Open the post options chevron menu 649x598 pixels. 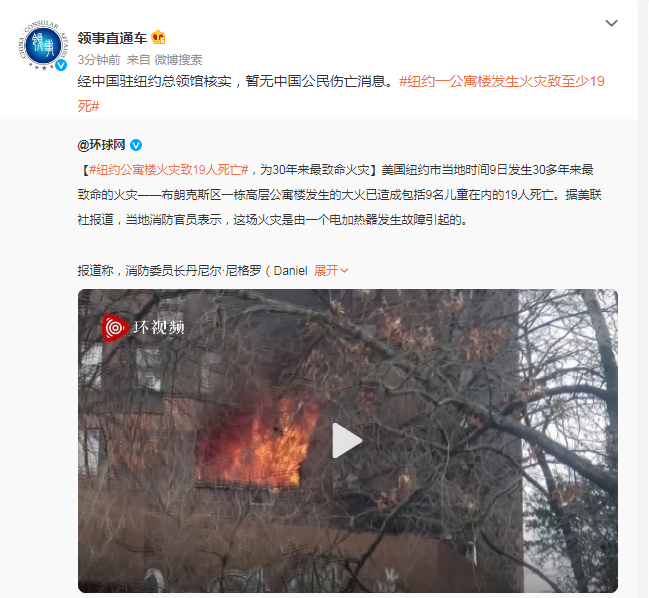611,23
